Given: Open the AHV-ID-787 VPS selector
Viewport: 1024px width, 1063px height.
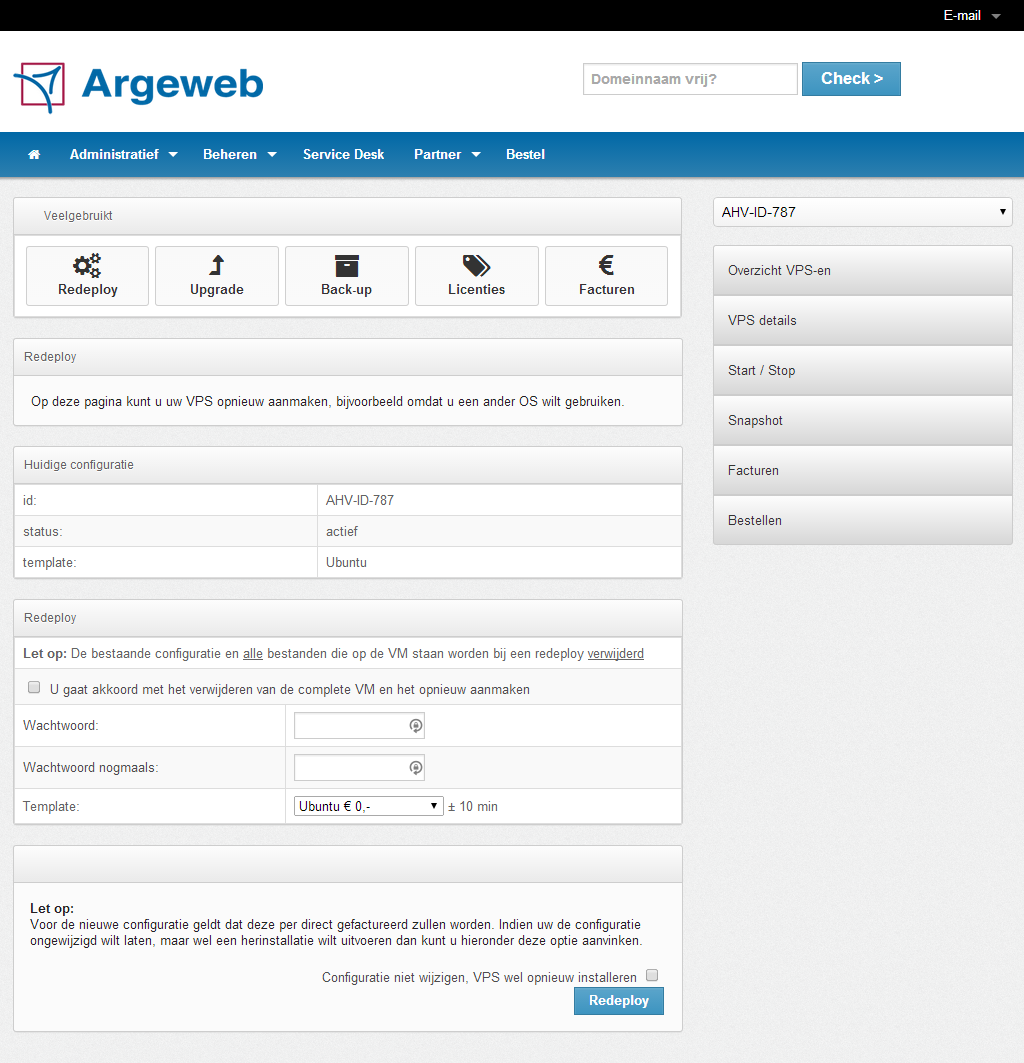Looking at the screenshot, I should coord(862,212).
